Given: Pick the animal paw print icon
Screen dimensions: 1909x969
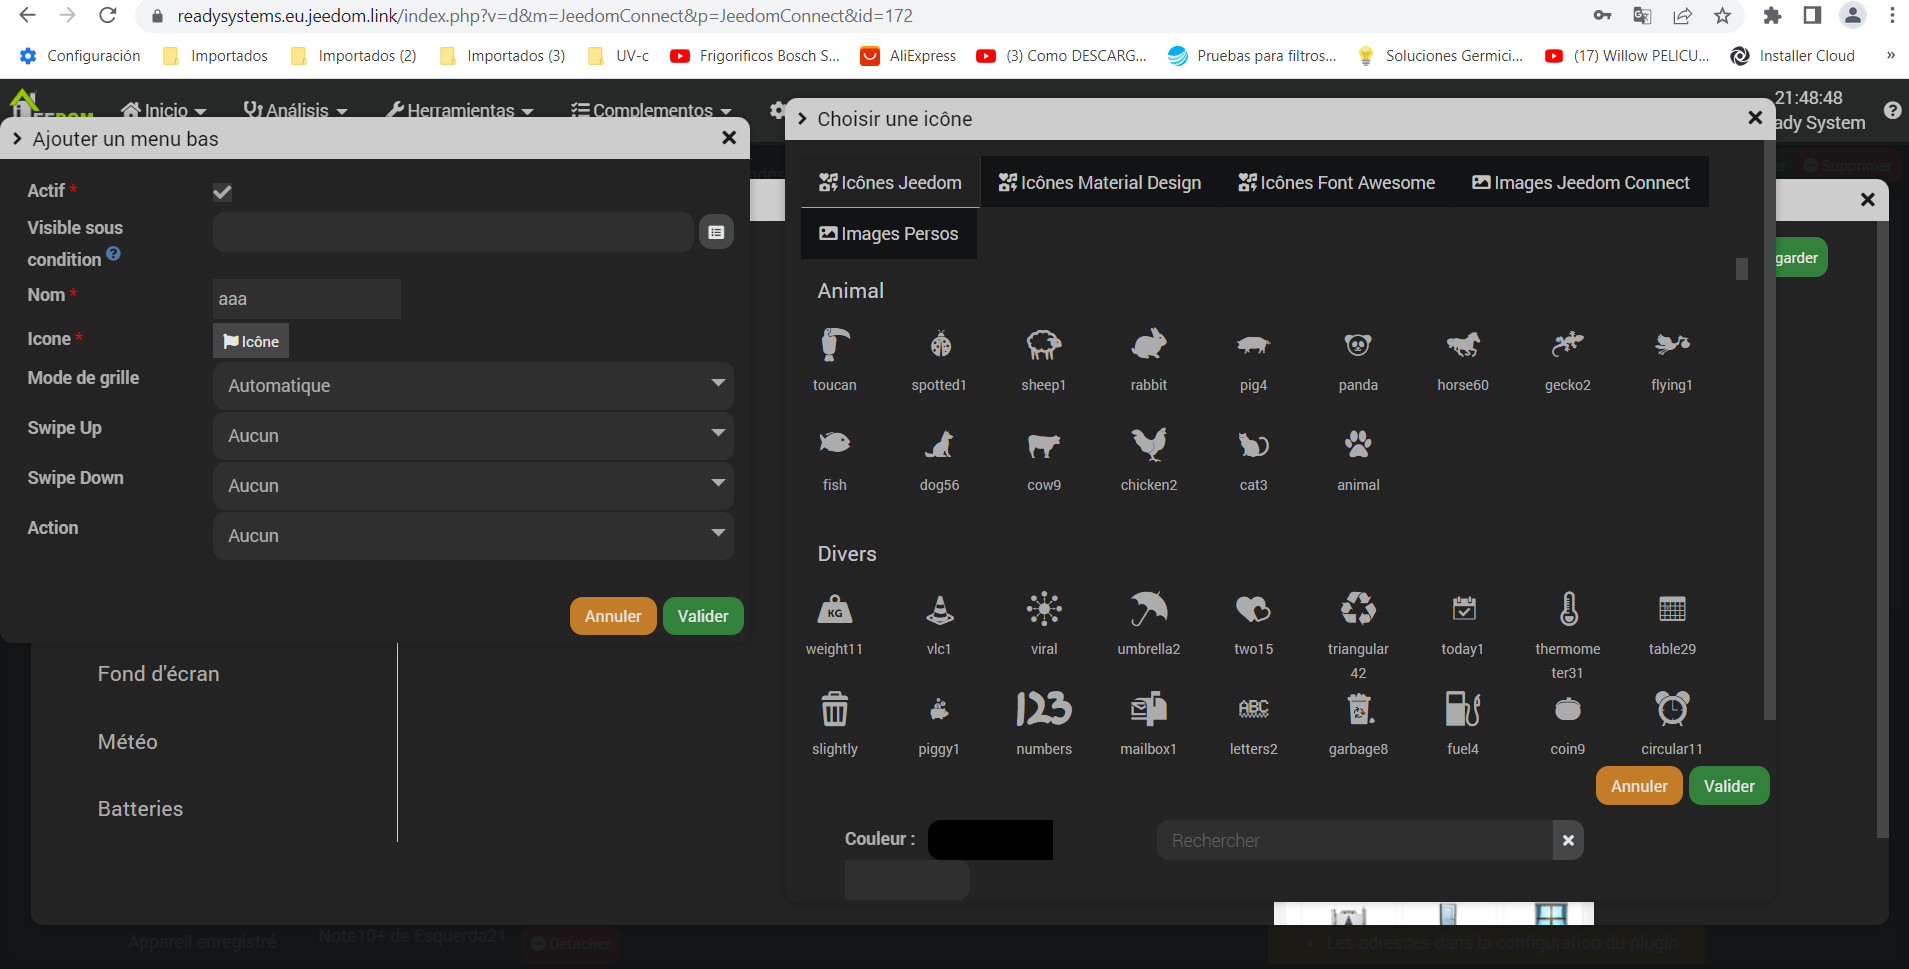Looking at the screenshot, I should (x=1358, y=444).
